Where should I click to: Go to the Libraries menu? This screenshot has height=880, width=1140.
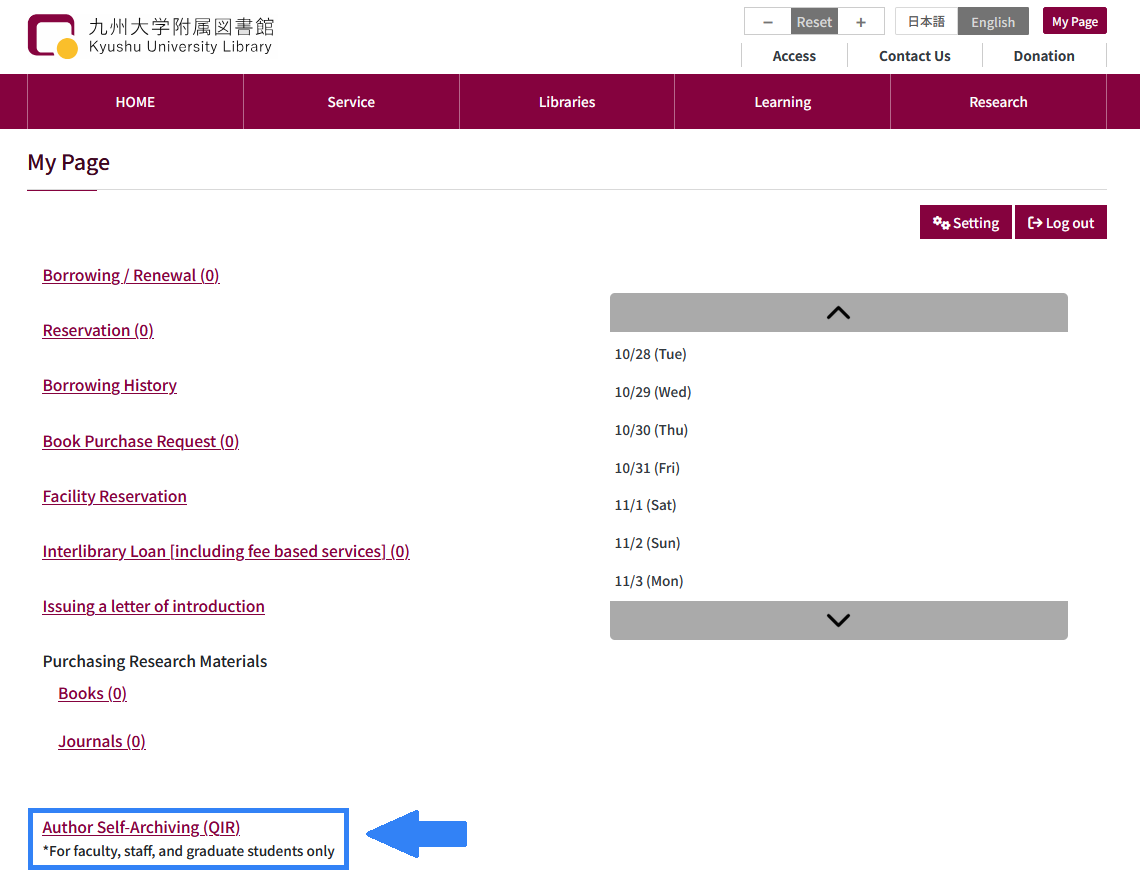tap(567, 102)
